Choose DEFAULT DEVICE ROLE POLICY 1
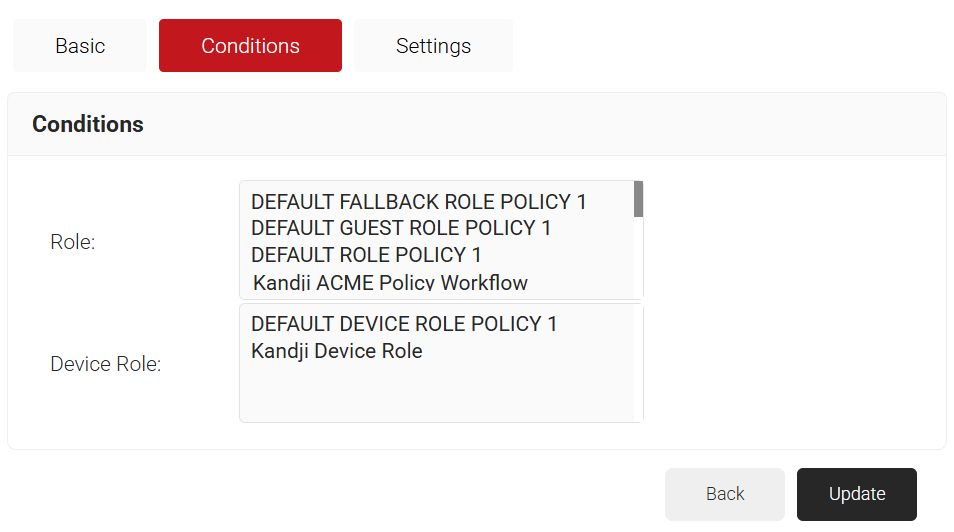 pyautogui.click(x=404, y=324)
